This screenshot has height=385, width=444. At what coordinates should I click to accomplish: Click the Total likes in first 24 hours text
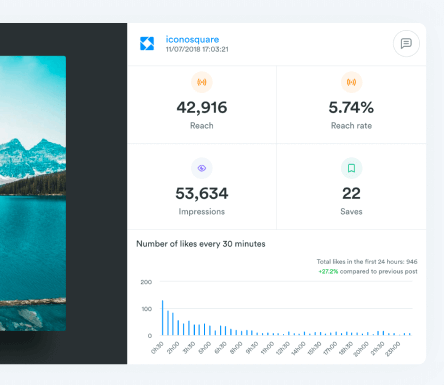(x=367, y=262)
